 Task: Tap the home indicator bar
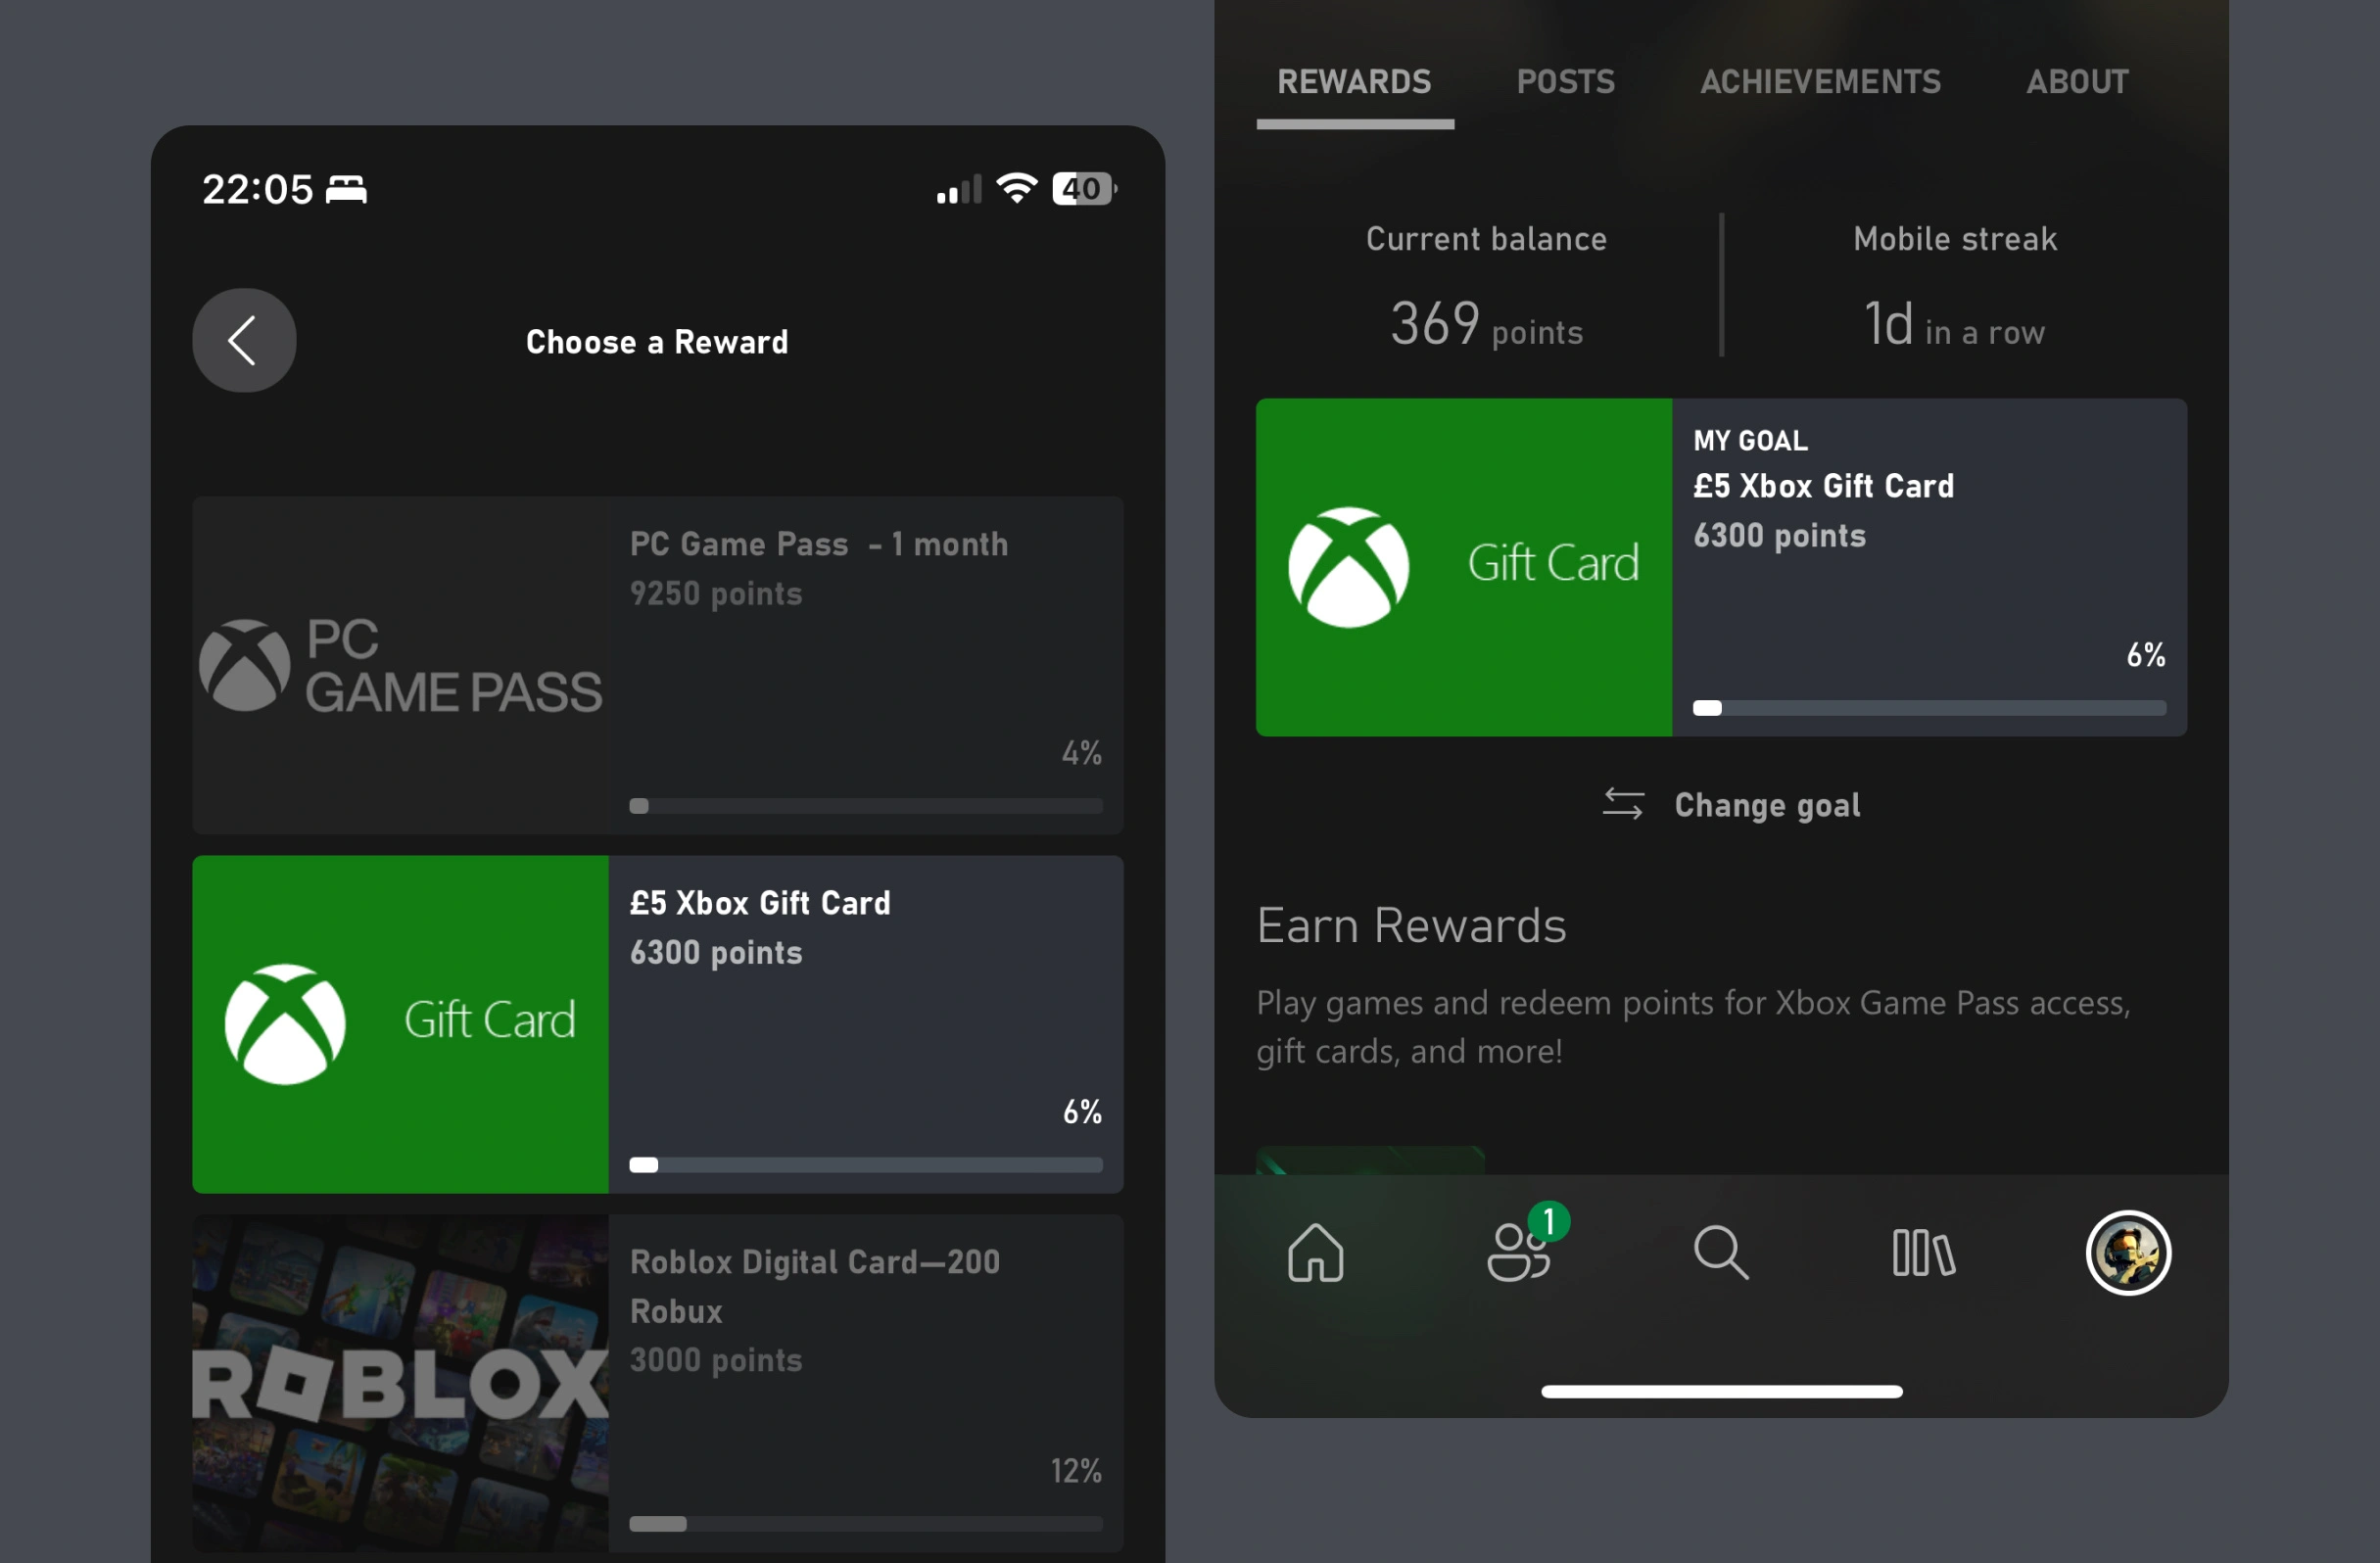1721,1391
